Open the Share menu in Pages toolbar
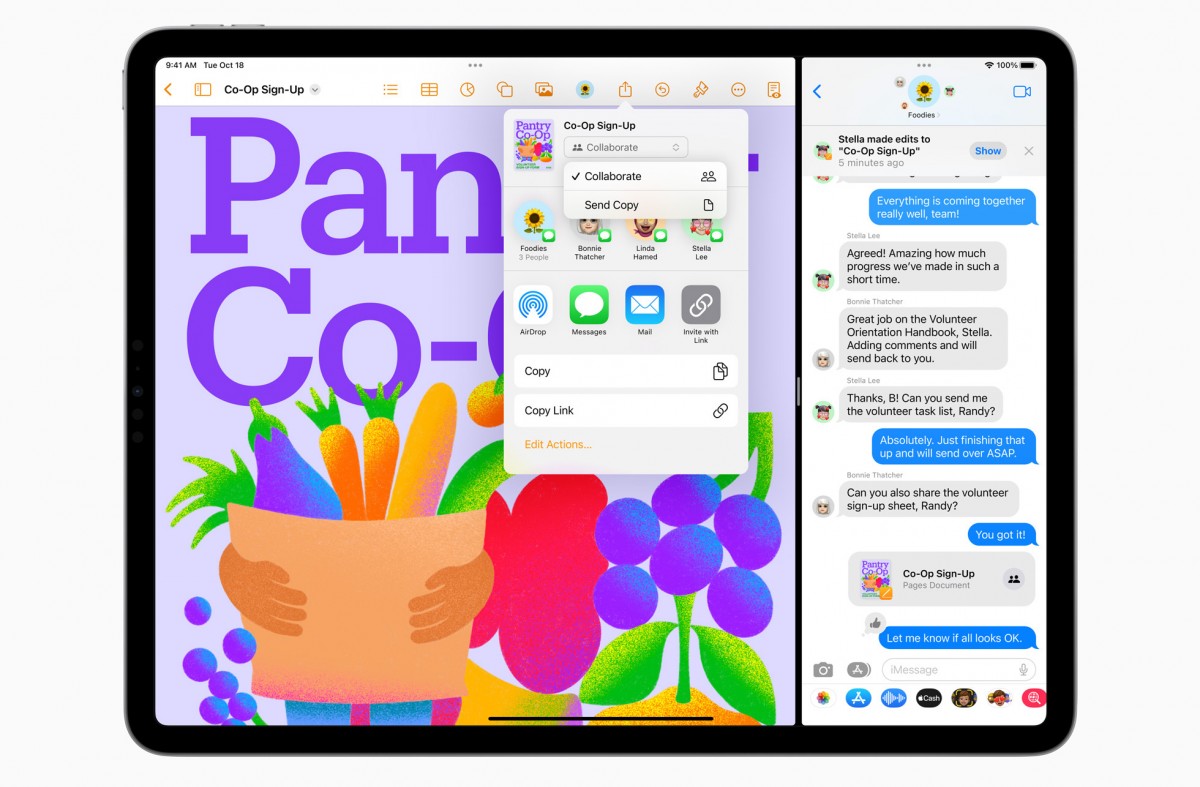This screenshot has width=1200, height=787. click(624, 88)
